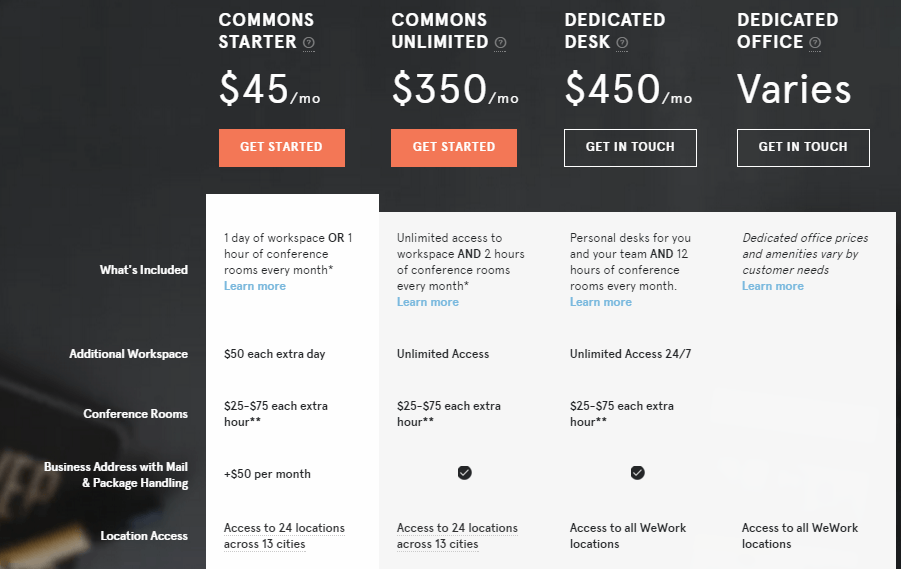Select the Commons Starter plan heading
Image resolution: width=901 pixels, height=569 pixels.
click(266, 31)
